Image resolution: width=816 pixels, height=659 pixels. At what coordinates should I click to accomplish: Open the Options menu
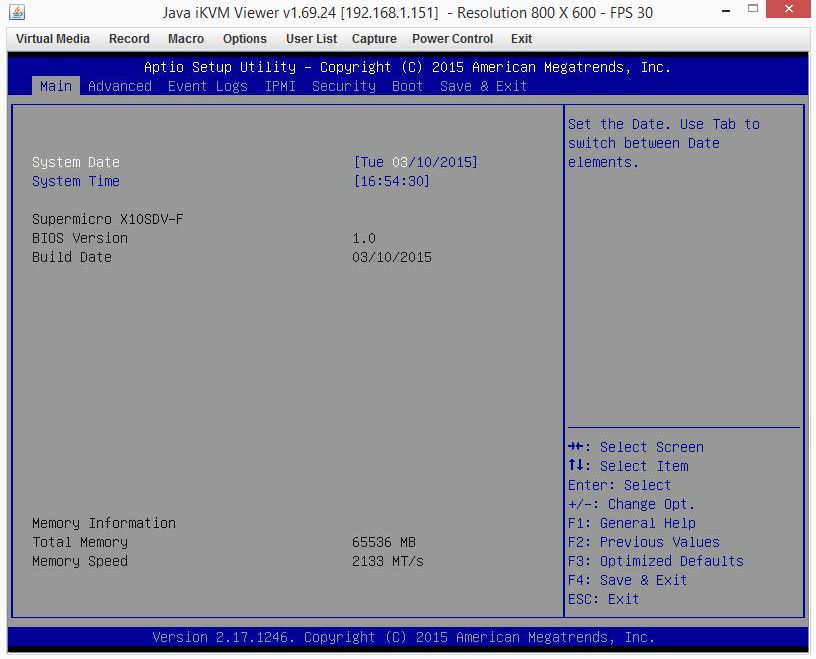[x=245, y=39]
